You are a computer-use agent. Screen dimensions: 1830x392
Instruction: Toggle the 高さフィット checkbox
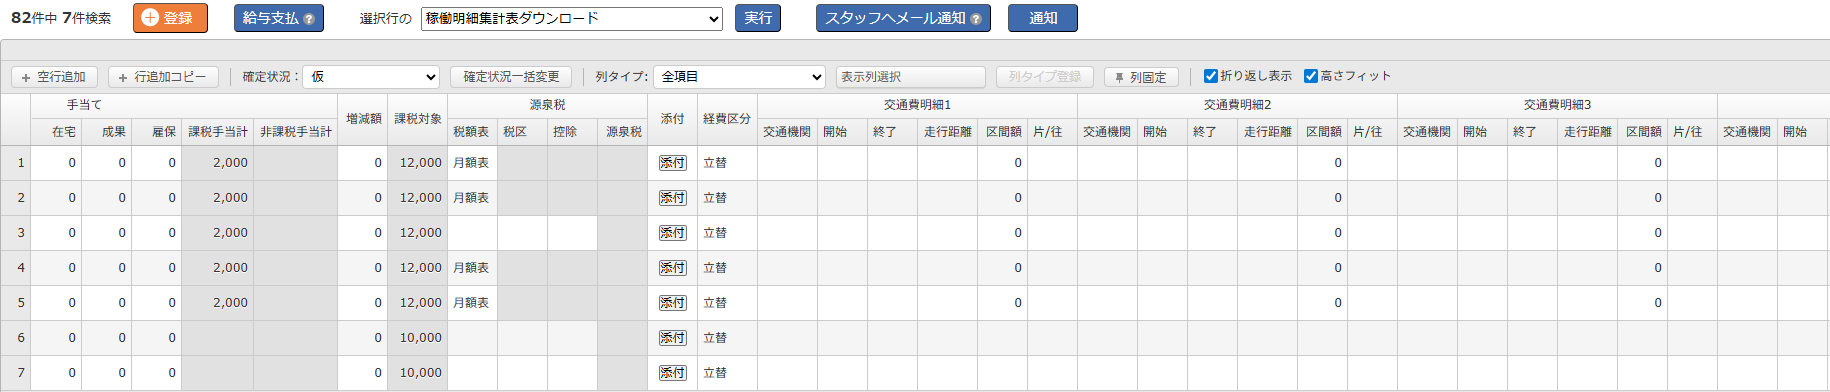point(1310,76)
